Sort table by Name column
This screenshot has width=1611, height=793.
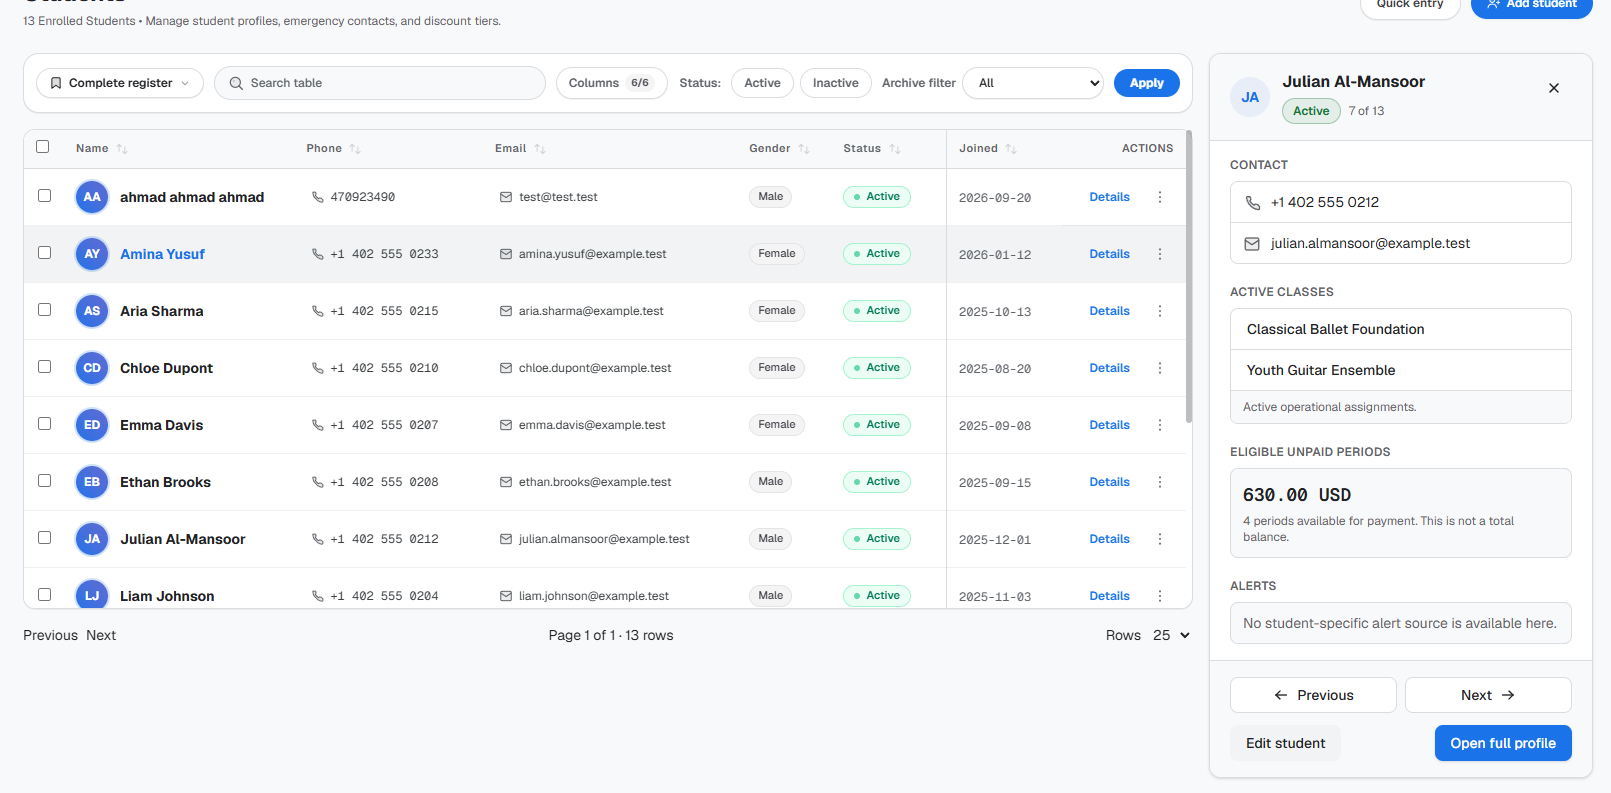pyautogui.click(x=101, y=149)
